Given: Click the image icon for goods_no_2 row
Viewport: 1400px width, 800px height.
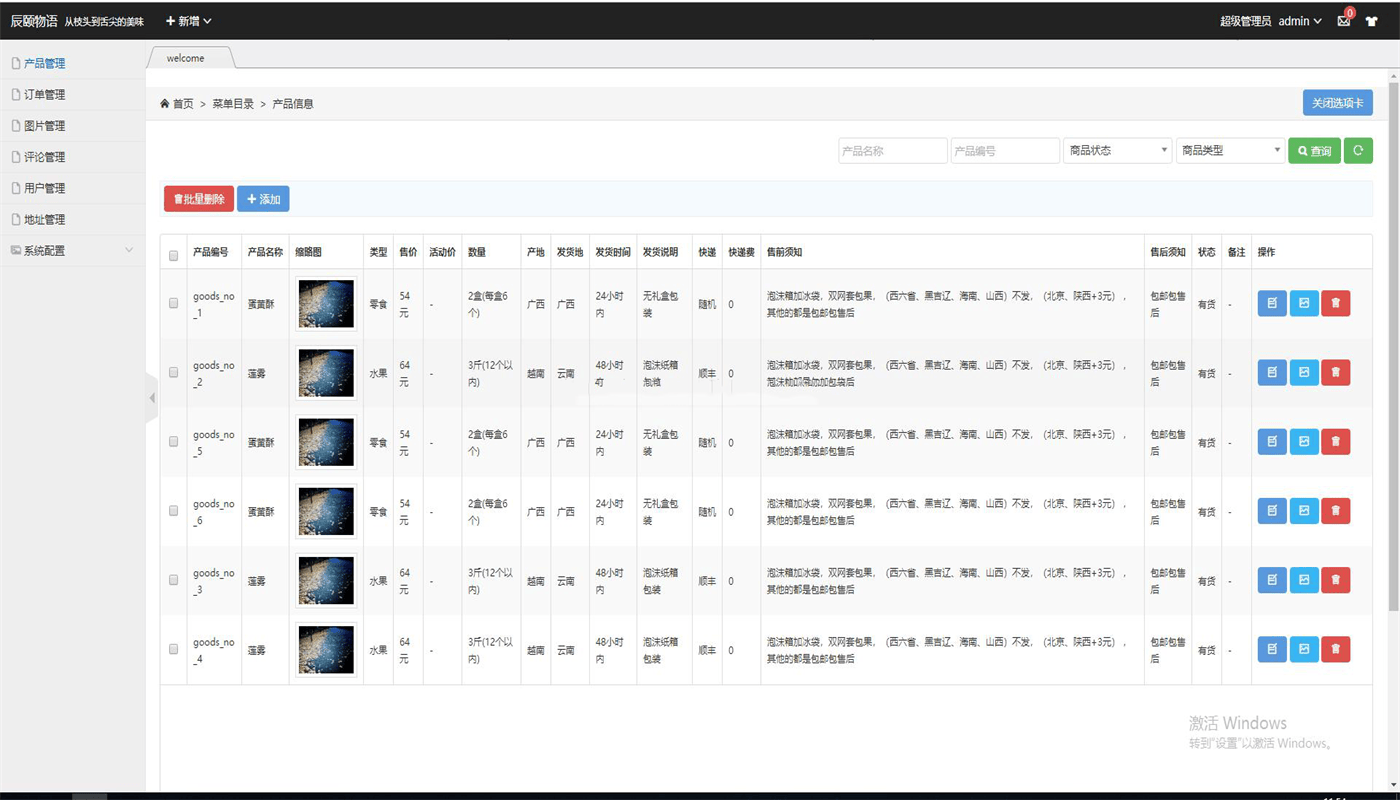Looking at the screenshot, I should [x=1304, y=372].
